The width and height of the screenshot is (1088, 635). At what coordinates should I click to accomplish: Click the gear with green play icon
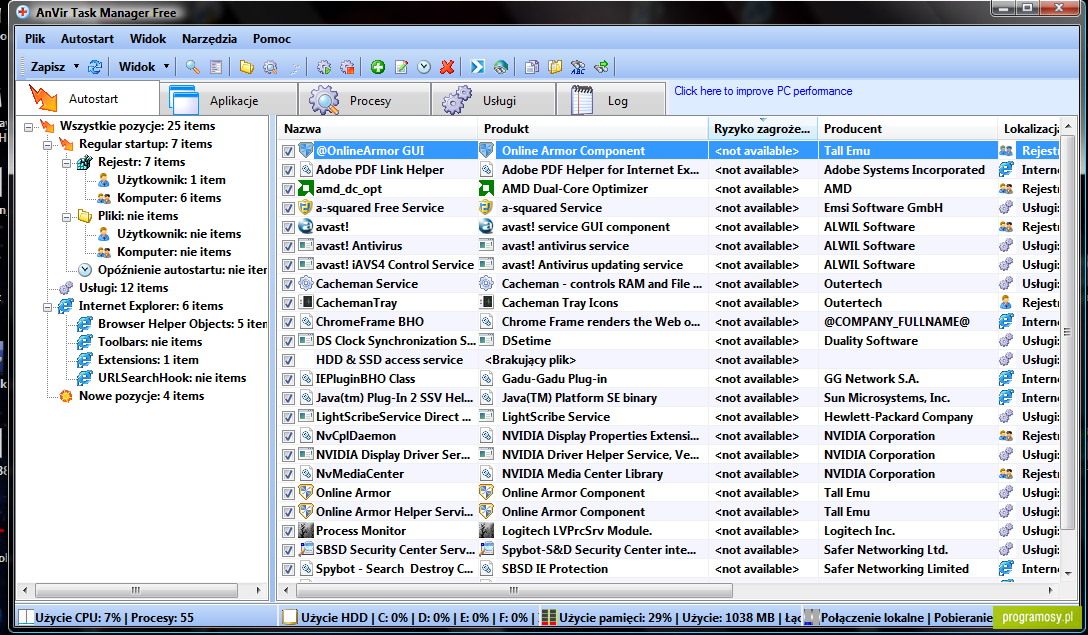point(324,67)
